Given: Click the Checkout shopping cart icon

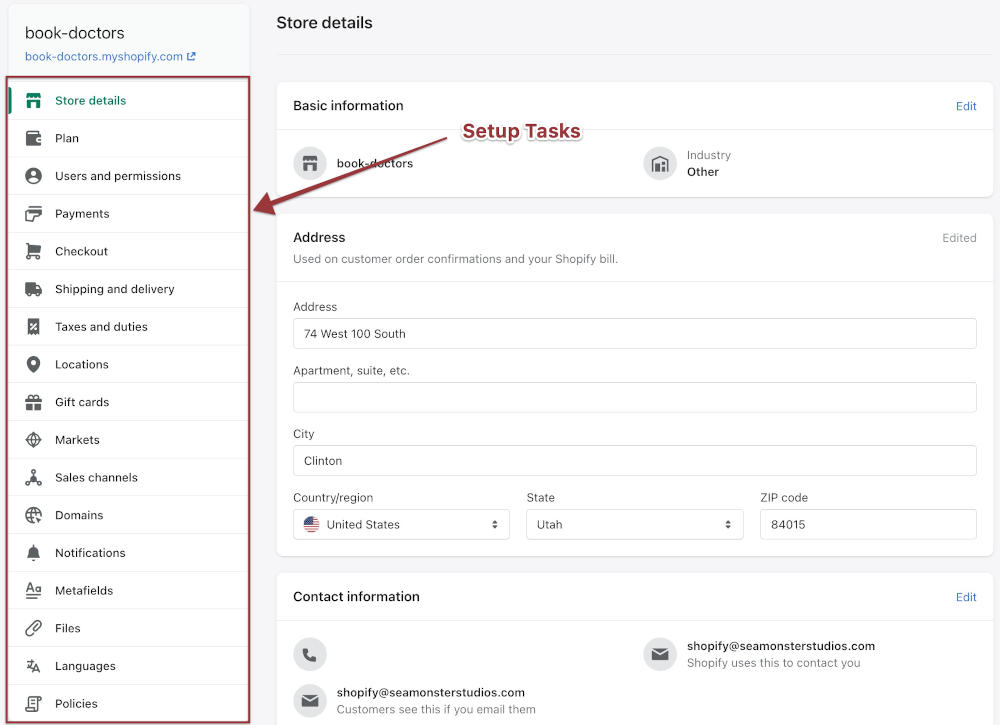Looking at the screenshot, I should pyautogui.click(x=34, y=252).
